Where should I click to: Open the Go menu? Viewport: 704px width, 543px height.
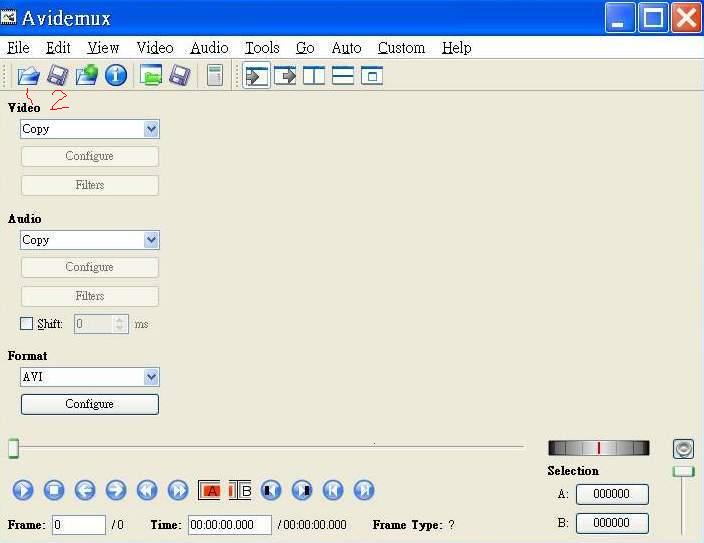click(x=305, y=48)
